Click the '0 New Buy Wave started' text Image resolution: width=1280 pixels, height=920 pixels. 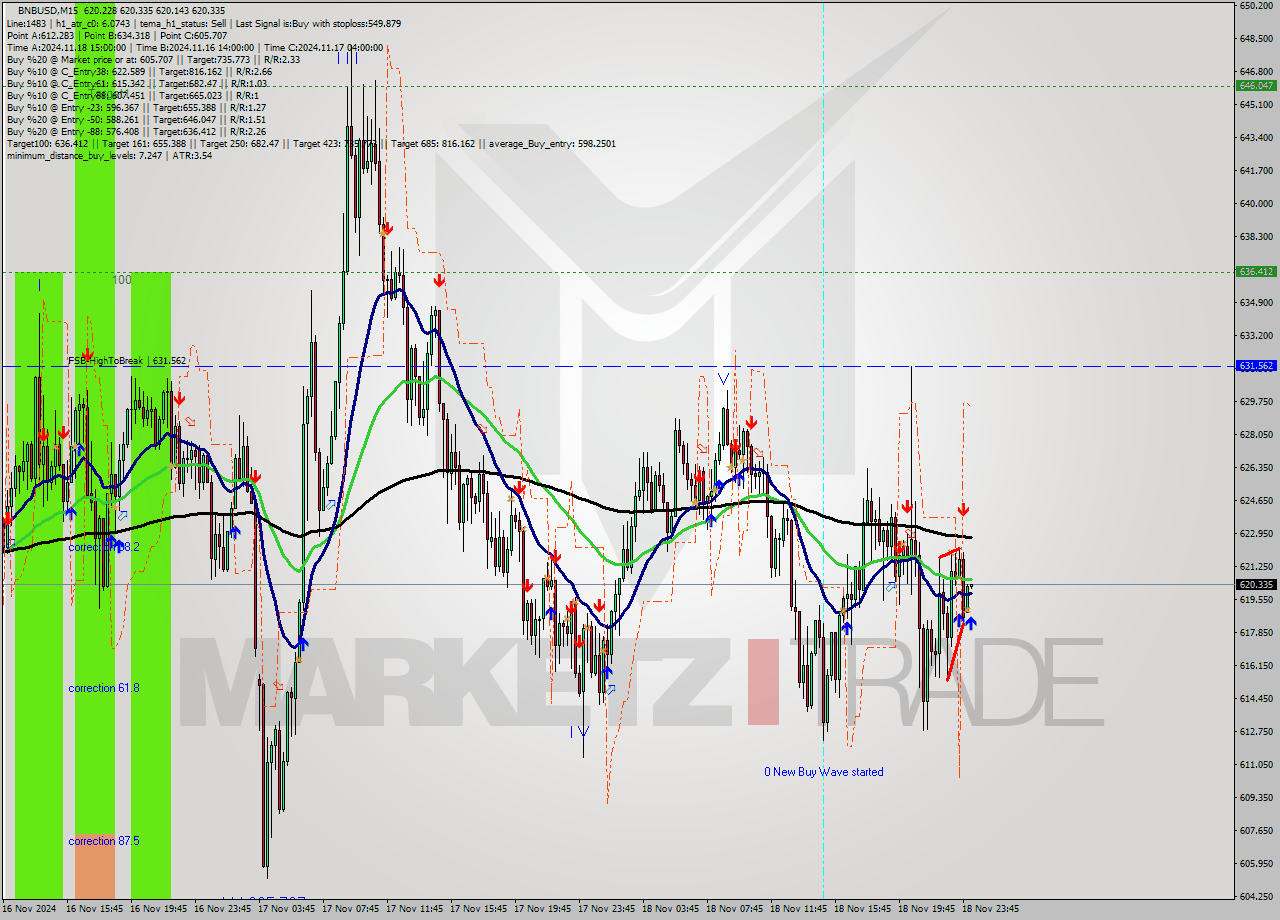[824, 772]
